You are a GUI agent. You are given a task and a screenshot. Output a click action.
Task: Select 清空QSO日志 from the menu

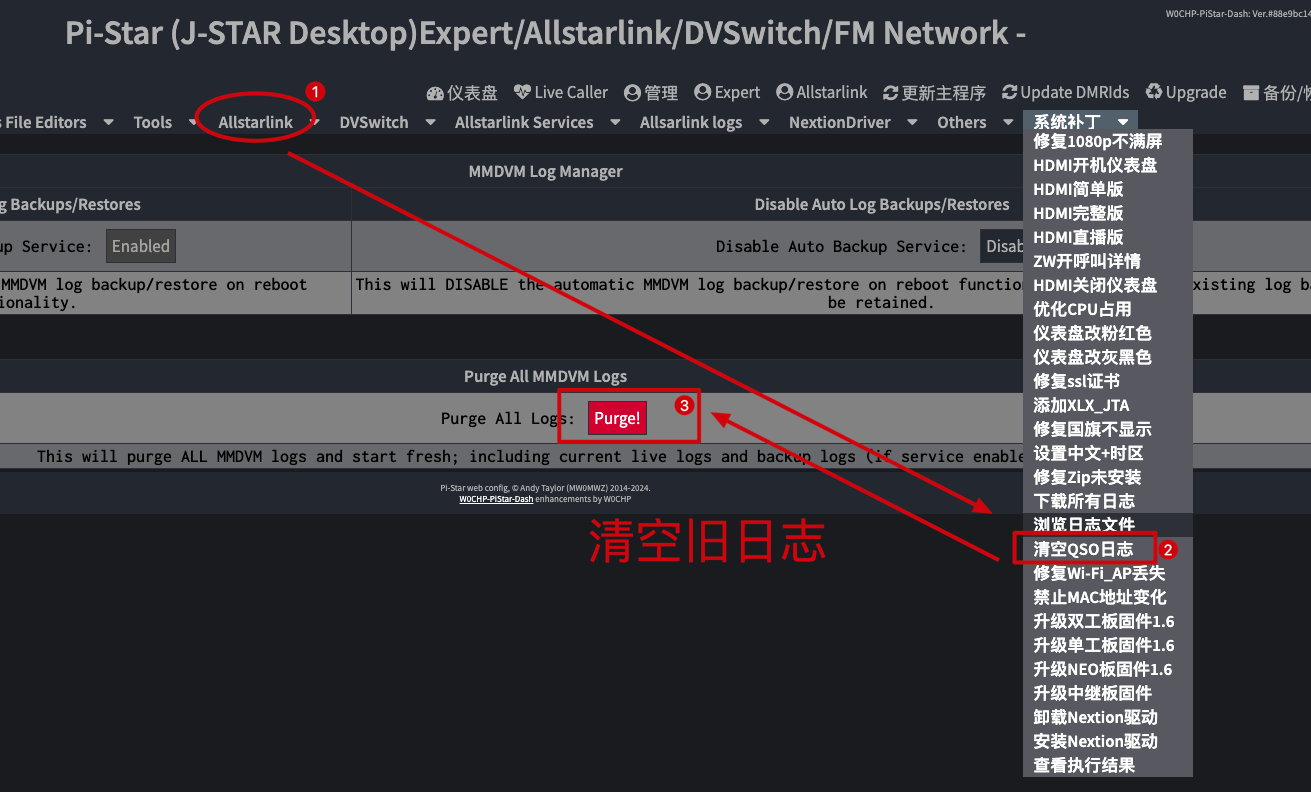(x=1083, y=549)
